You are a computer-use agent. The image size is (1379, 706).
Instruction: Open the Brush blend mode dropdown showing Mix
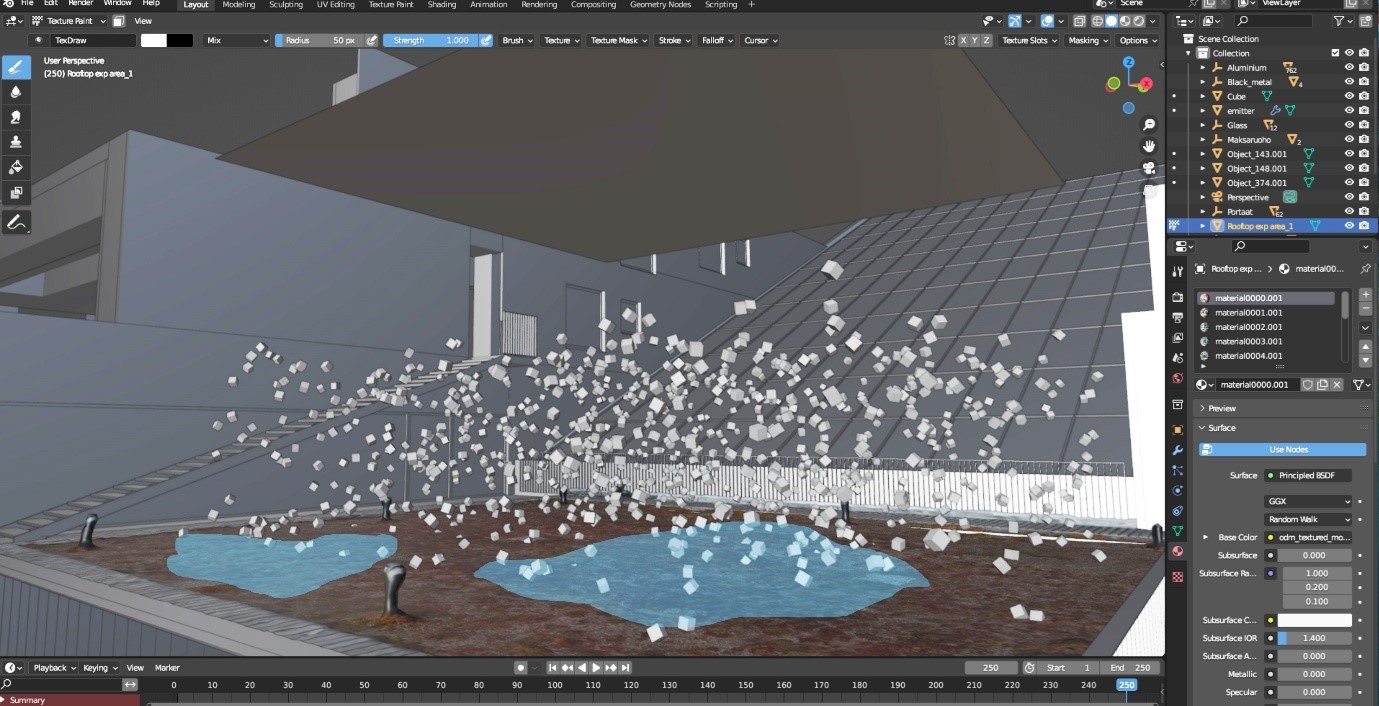[237, 40]
